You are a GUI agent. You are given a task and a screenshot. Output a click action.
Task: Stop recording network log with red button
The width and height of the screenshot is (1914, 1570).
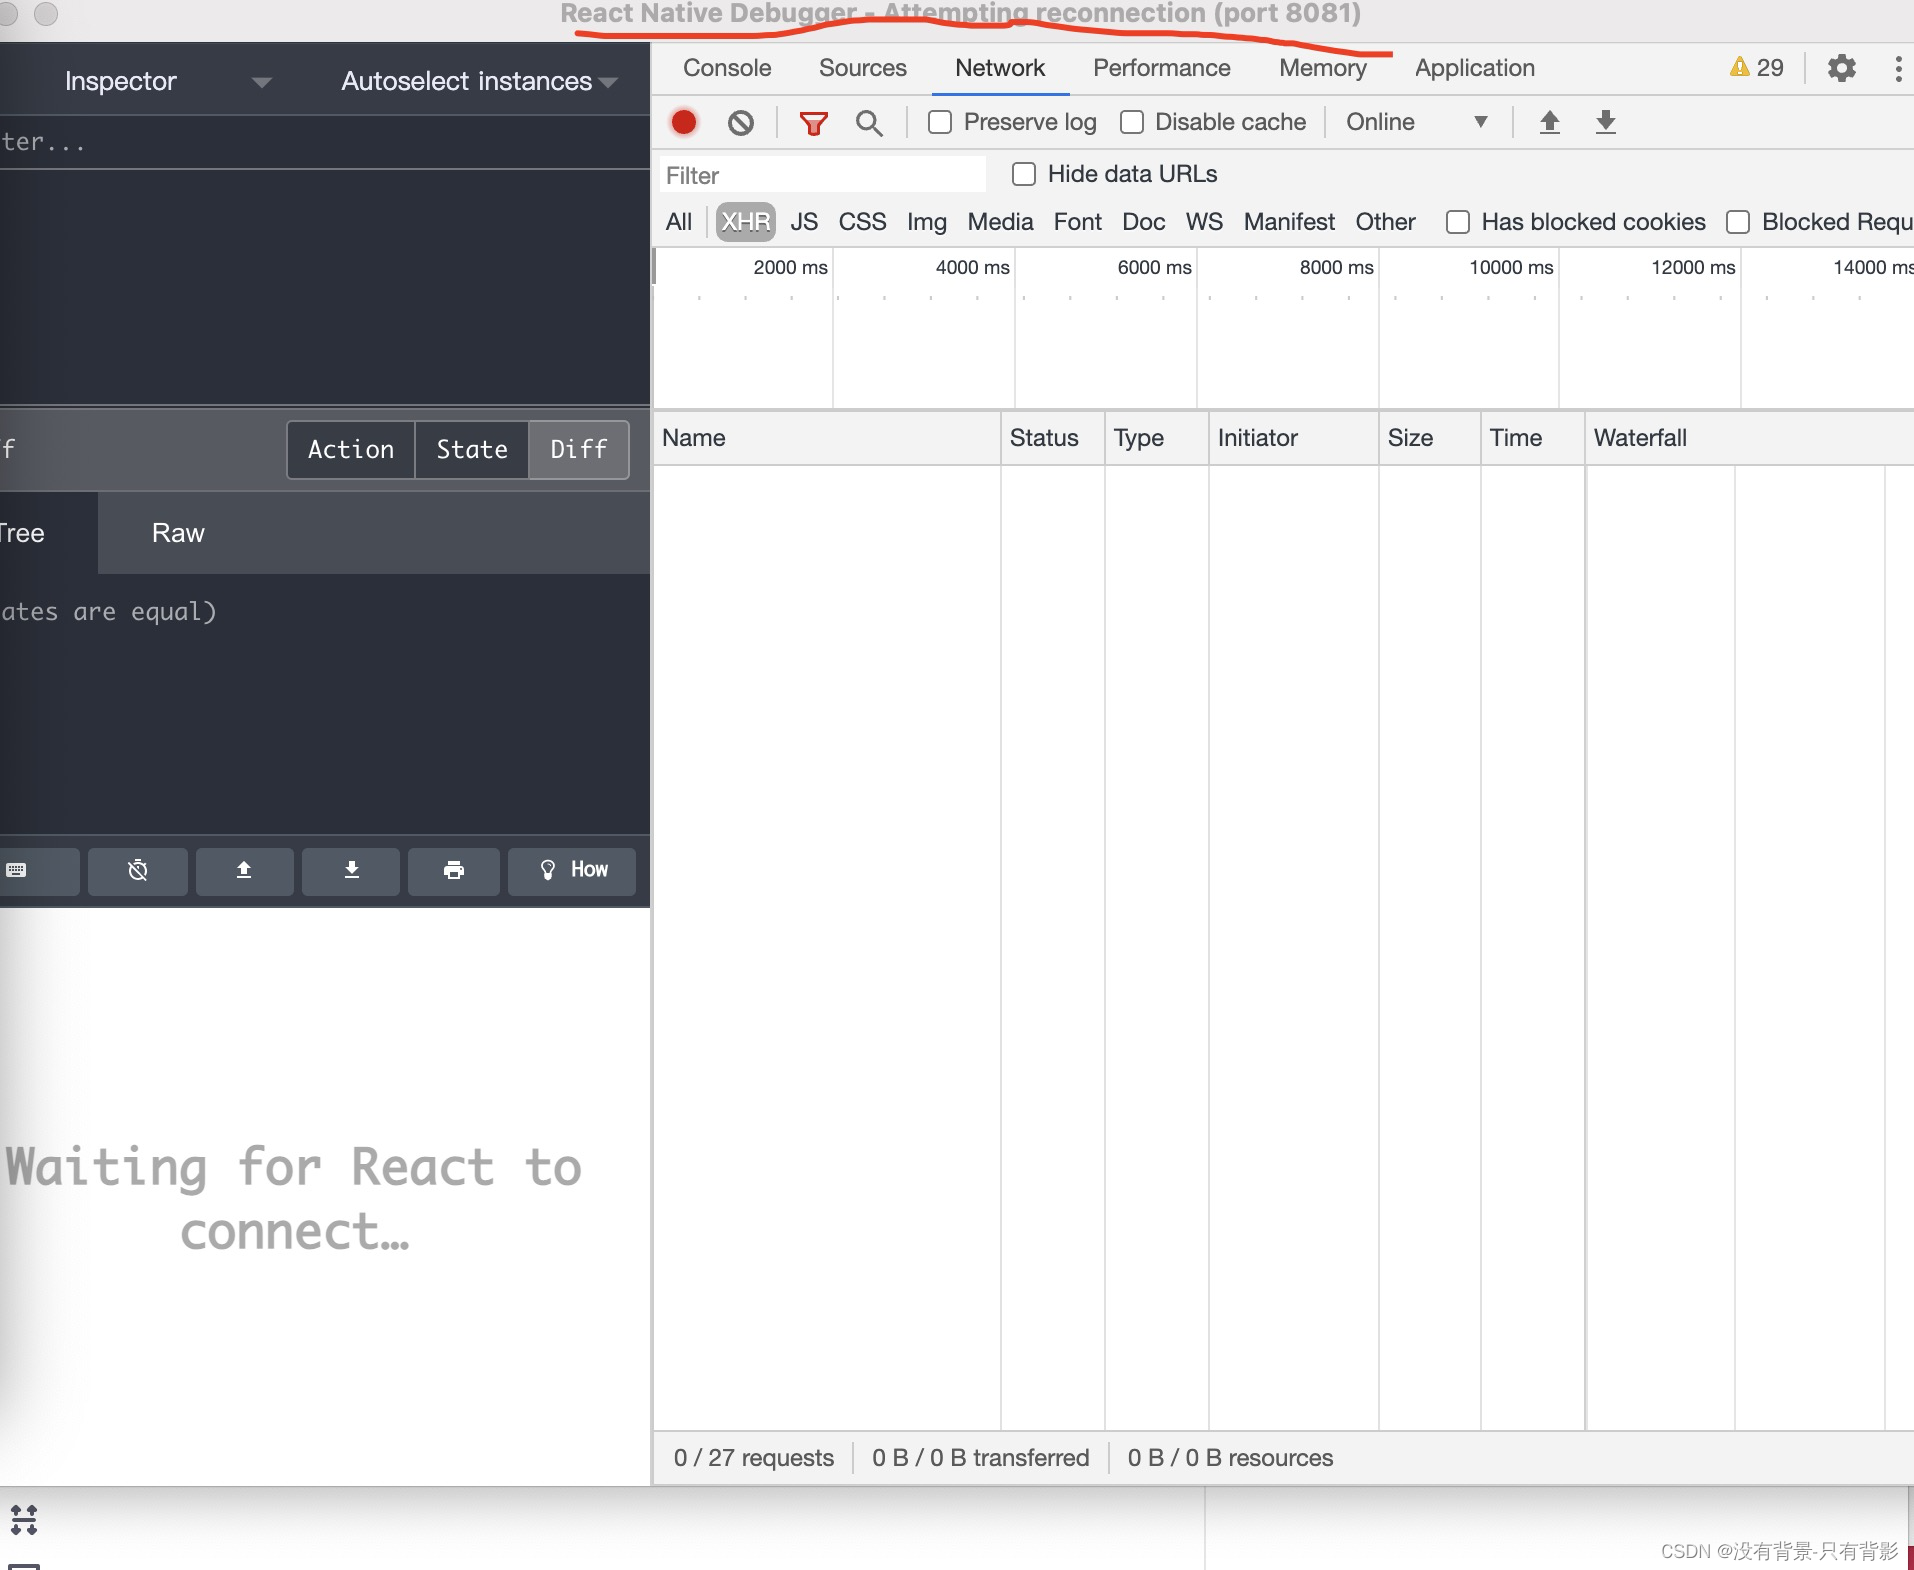(x=684, y=122)
